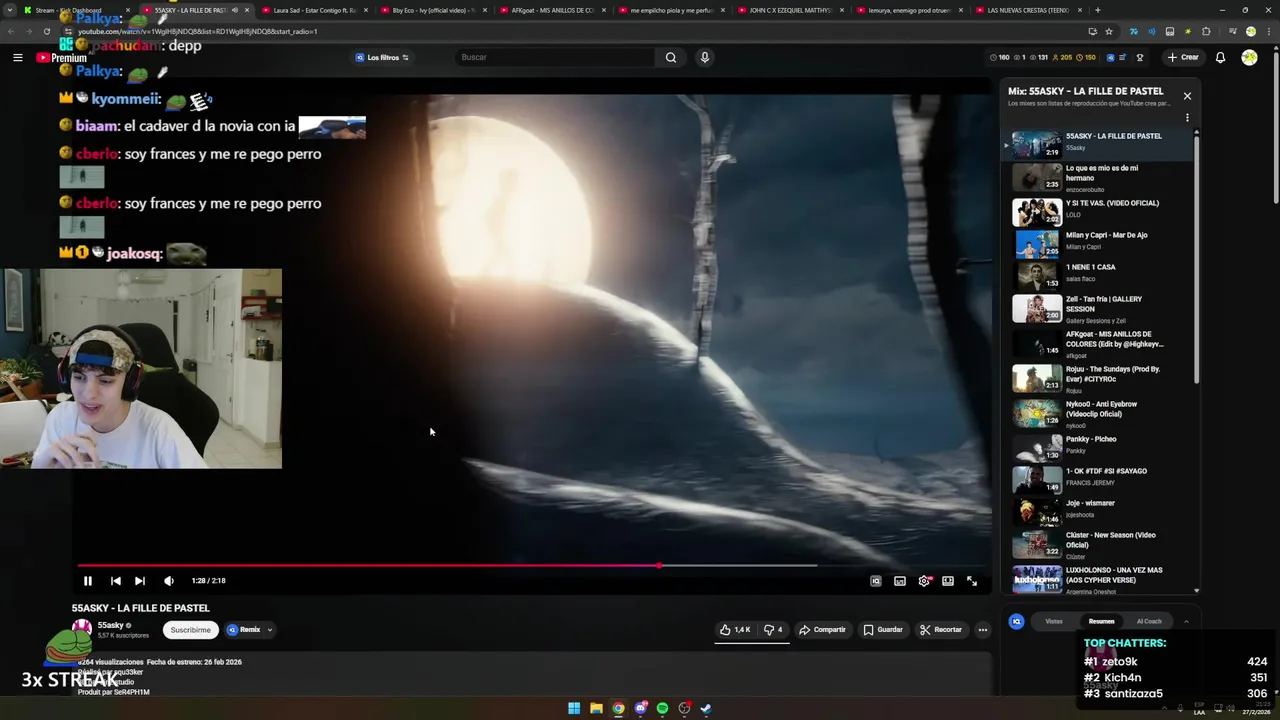Bookmark this page with star icon
The image size is (1280, 720).
pyautogui.click(x=1109, y=31)
